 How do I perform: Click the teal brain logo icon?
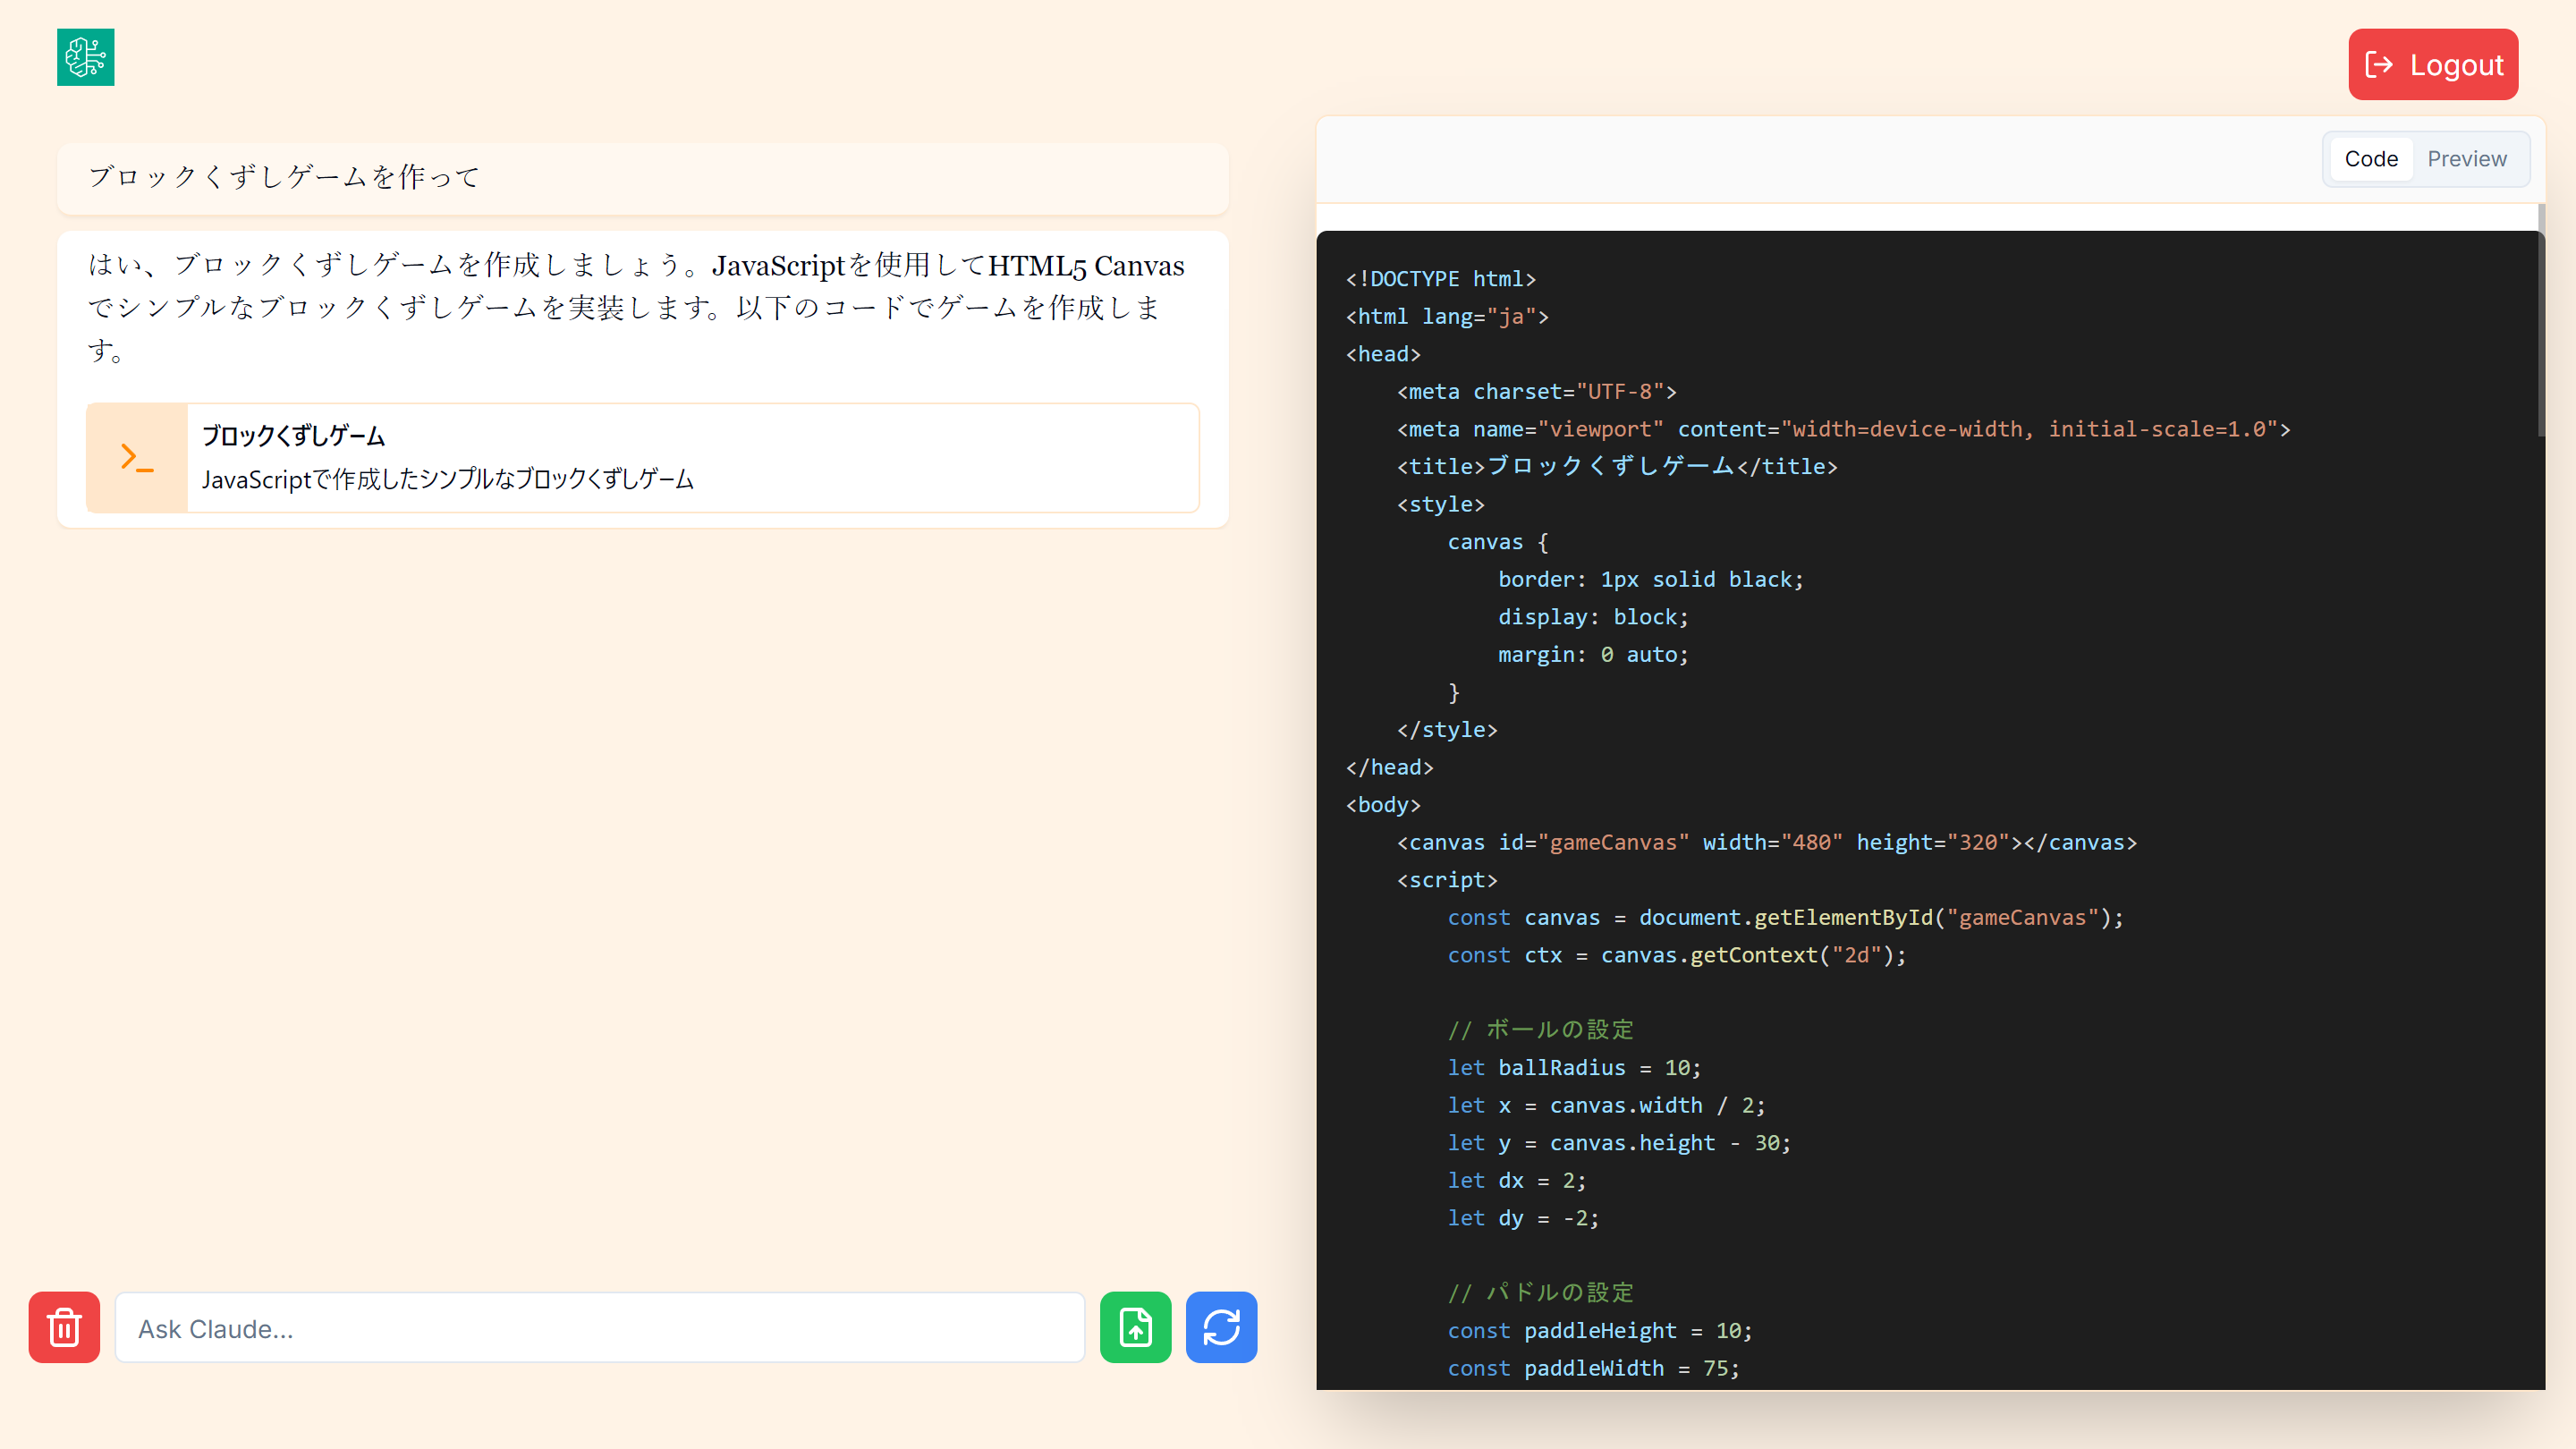(85, 57)
